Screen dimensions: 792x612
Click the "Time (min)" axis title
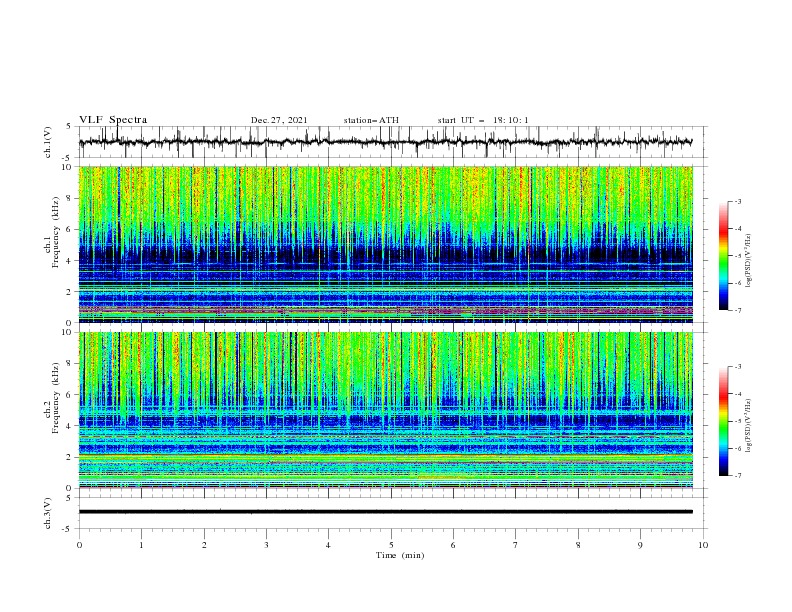click(400, 555)
